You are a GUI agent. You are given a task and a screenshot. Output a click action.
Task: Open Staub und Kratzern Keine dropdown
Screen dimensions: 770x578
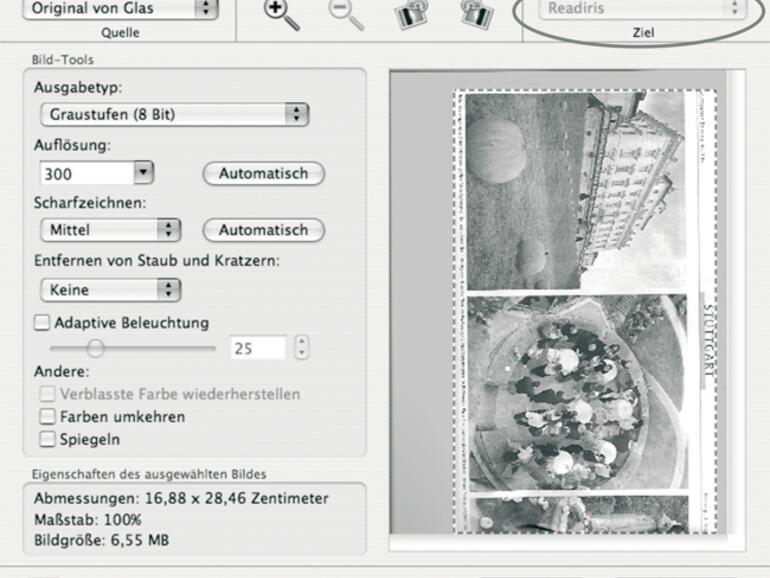(111, 290)
